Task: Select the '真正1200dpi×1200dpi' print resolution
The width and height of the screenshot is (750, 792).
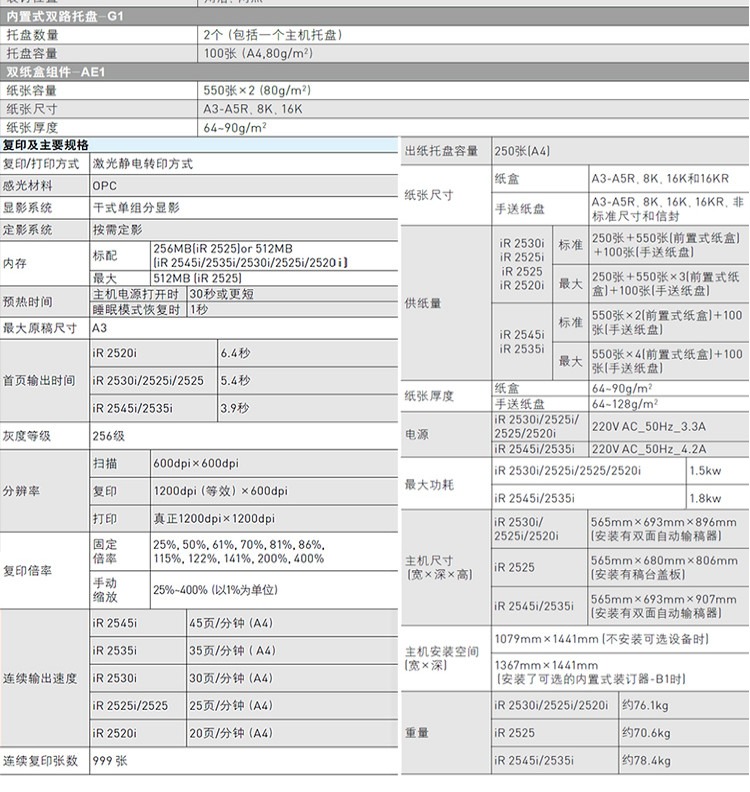Action: point(214,519)
